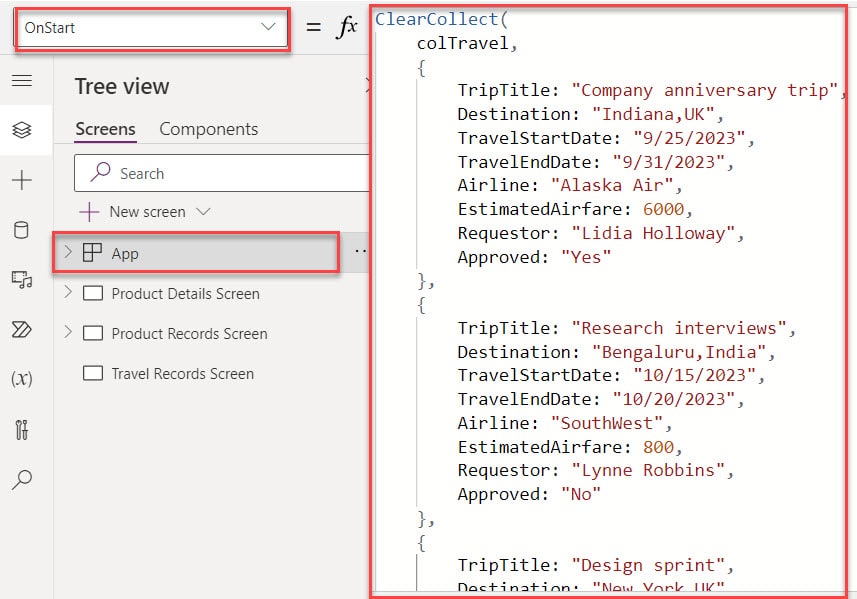The width and height of the screenshot is (857, 599).
Task: Open the New screen dropdown chevron
Action: tap(203, 211)
